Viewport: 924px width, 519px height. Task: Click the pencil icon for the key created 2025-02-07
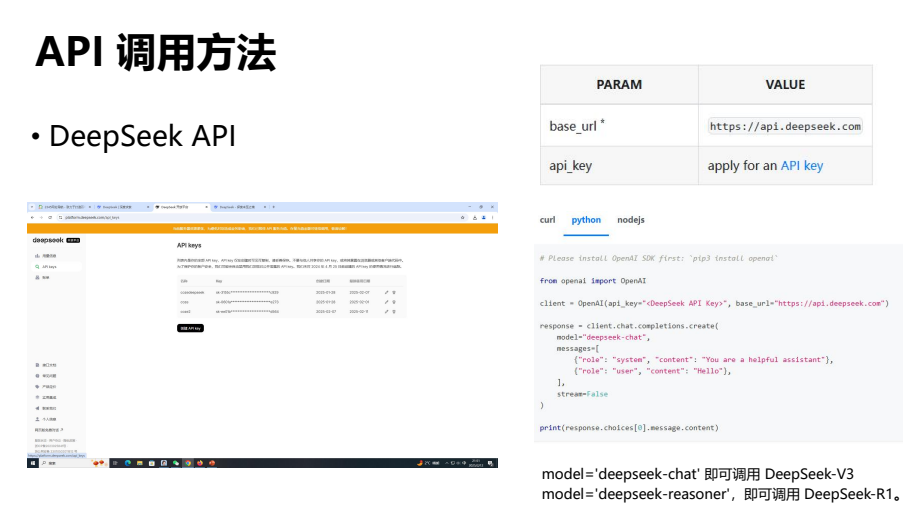coord(387,312)
